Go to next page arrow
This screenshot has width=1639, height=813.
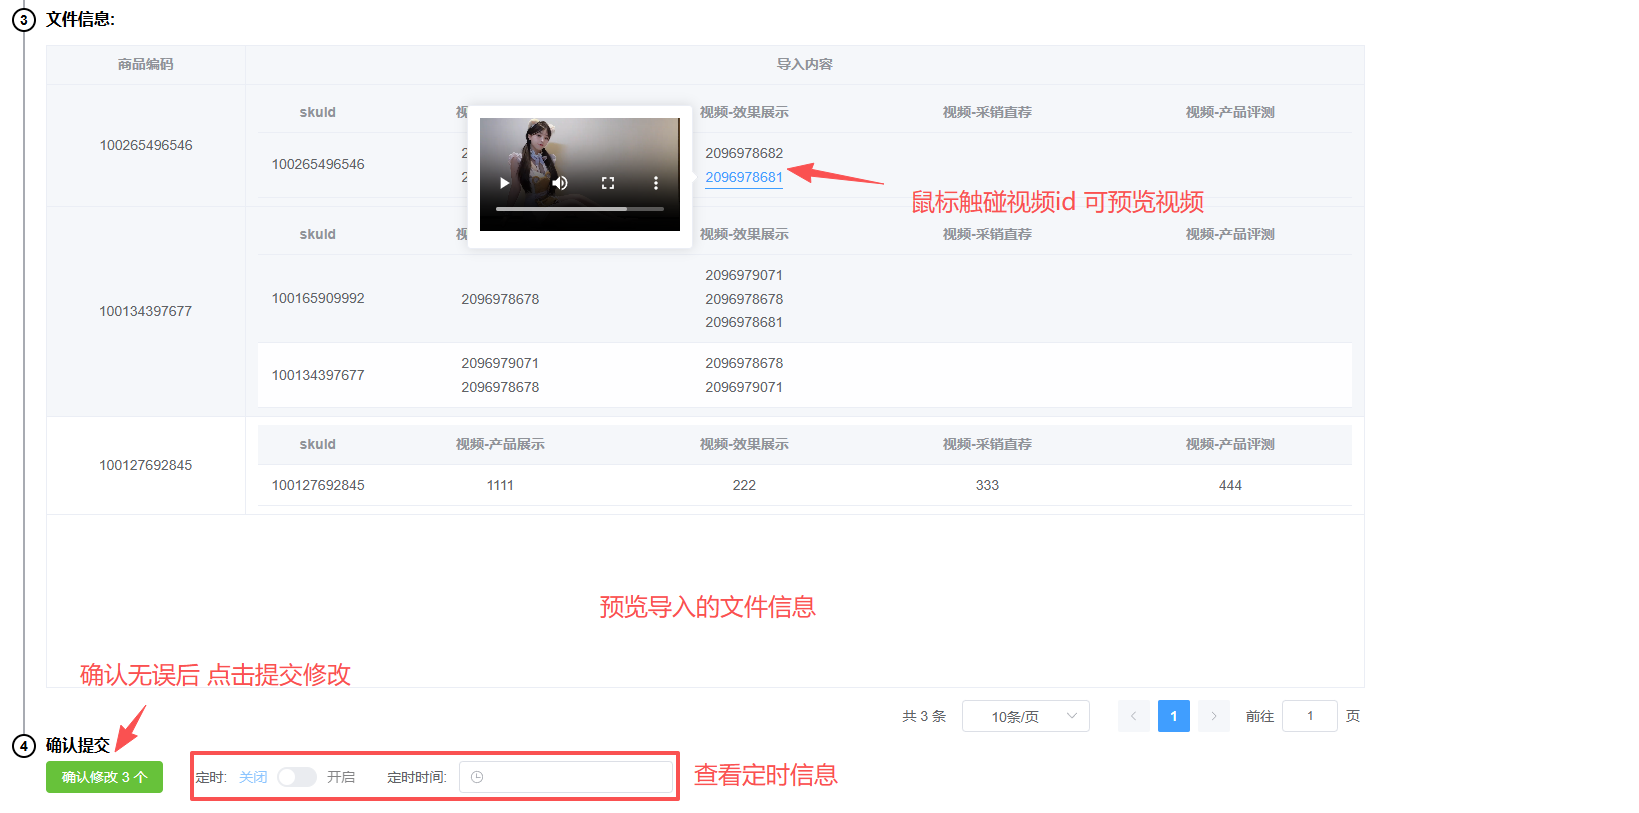pos(1214,716)
